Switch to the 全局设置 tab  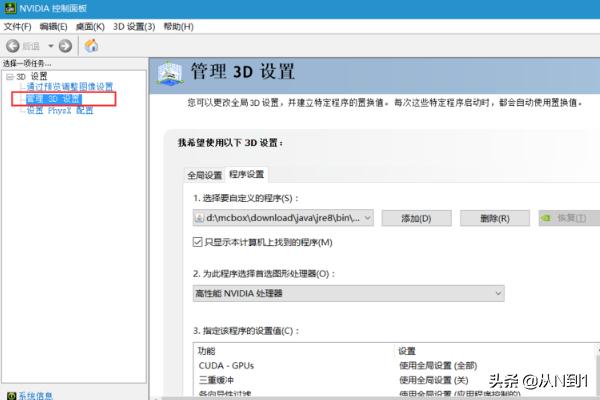[204, 175]
